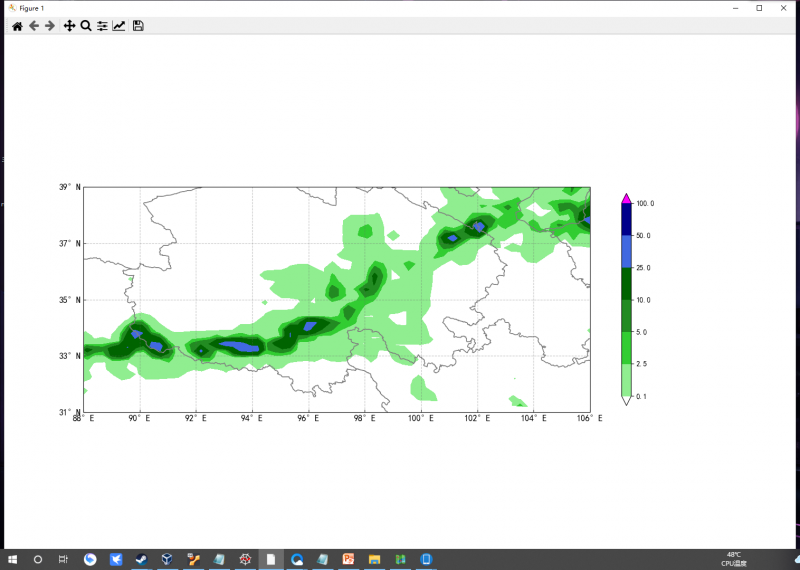The width and height of the screenshot is (800, 570).
Task: Select the Pan axes tool
Action: pyautogui.click(x=69, y=26)
